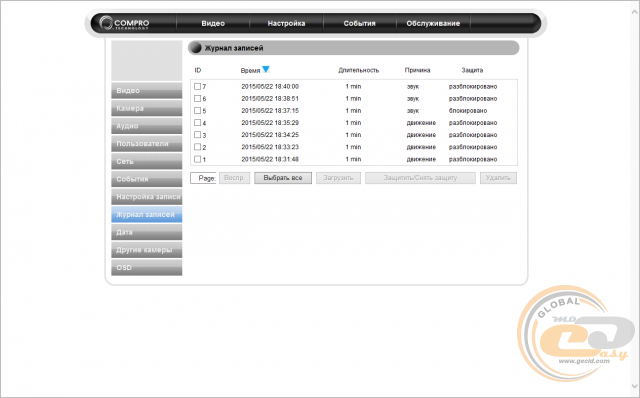
Task: Click the Время column header
Action: [250, 70]
